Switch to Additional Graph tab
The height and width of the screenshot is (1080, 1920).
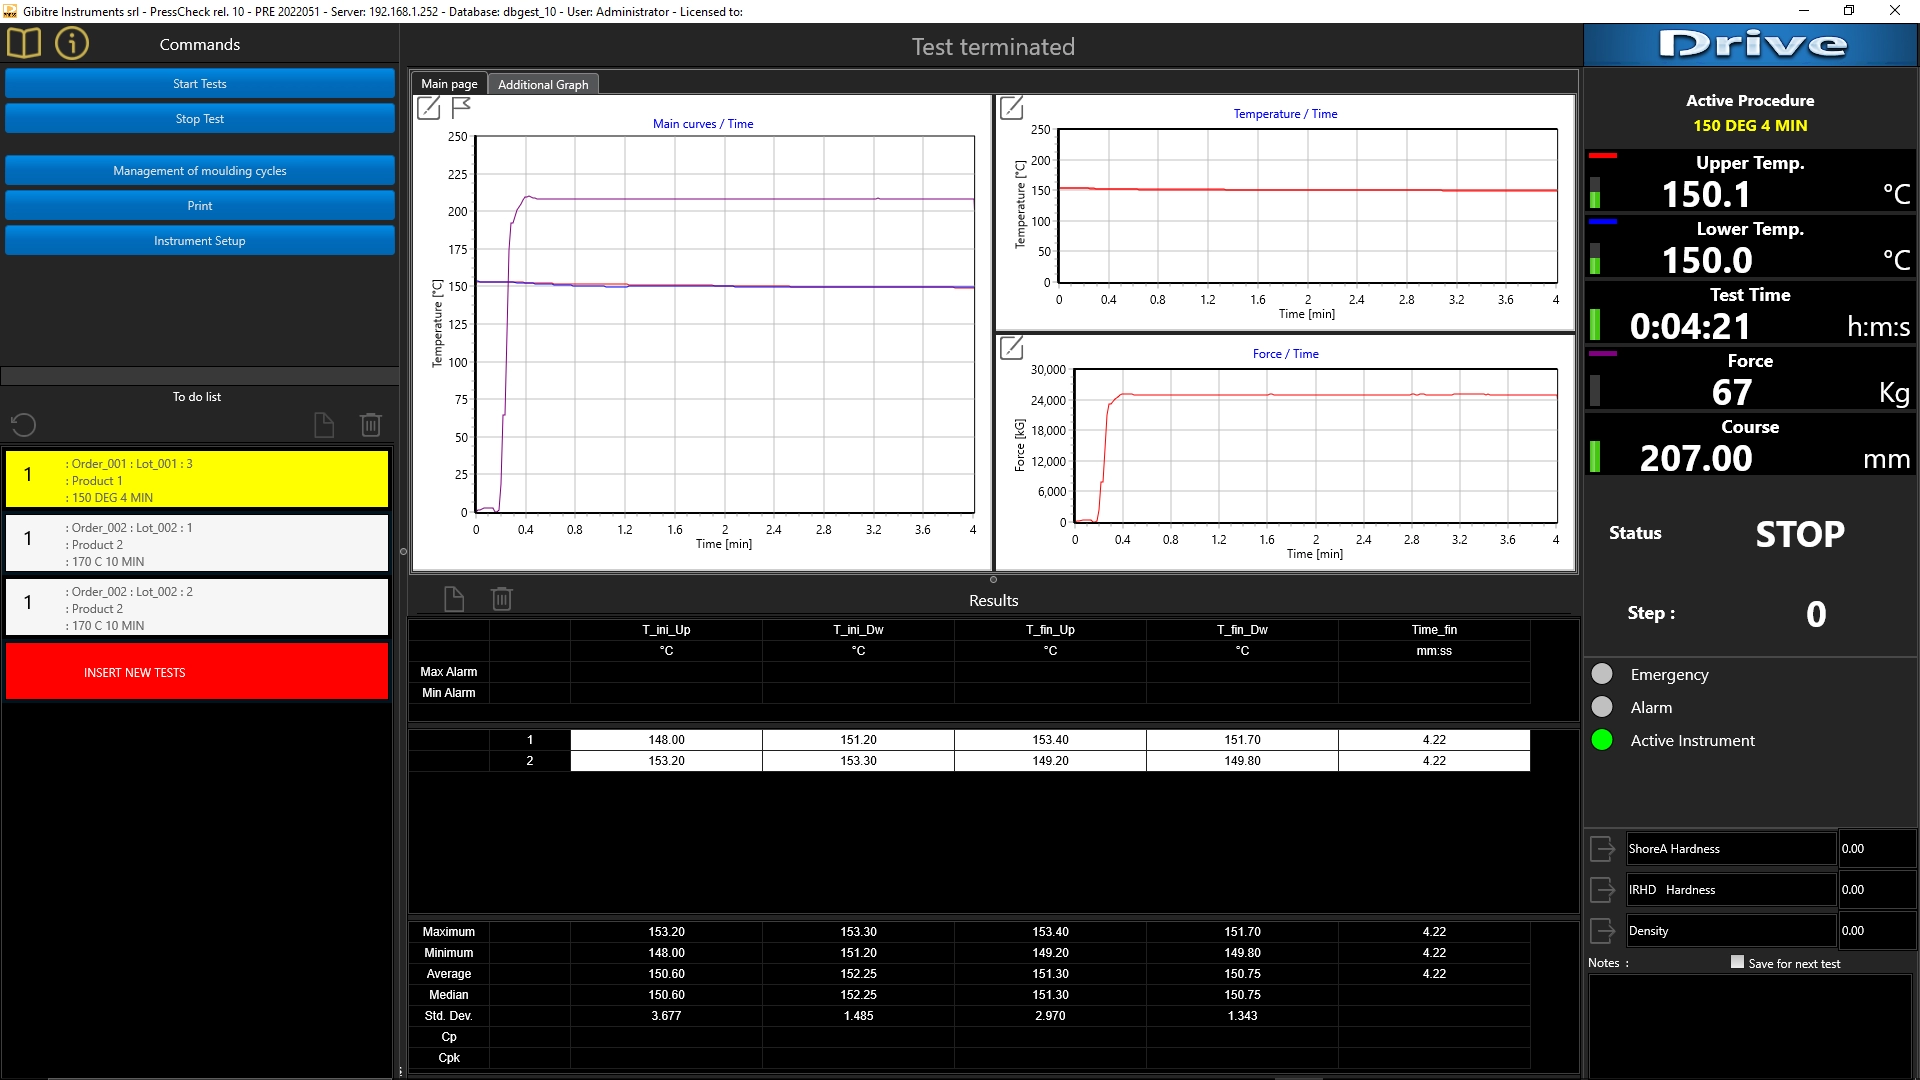(x=543, y=84)
